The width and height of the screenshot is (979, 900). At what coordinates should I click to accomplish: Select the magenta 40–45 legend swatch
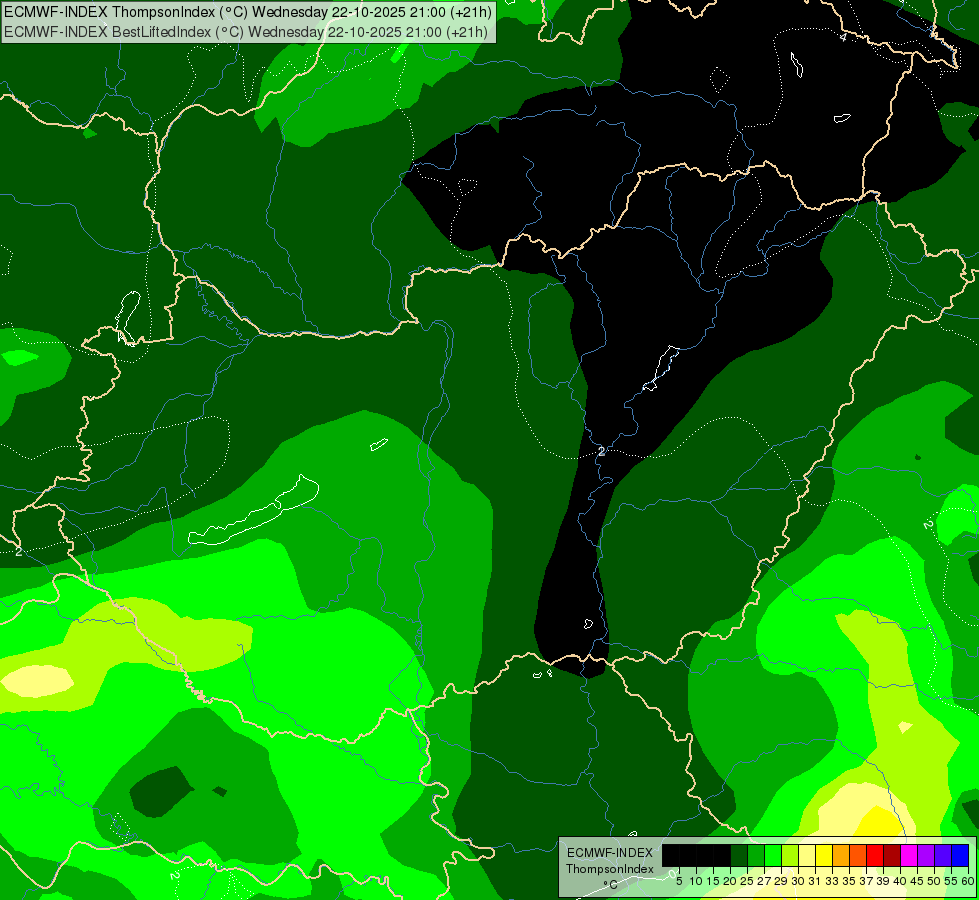(909, 855)
